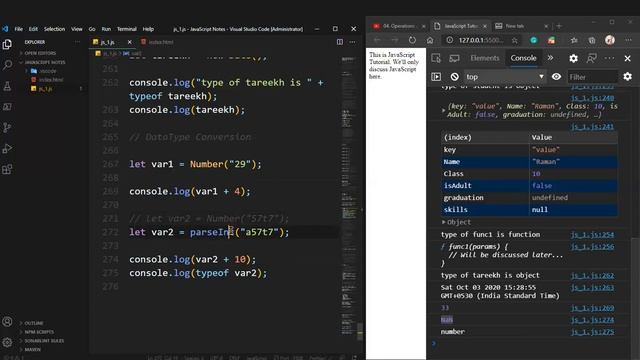Open Run and Debug view
640x360 pixels.
pyautogui.click(x=7, y=148)
